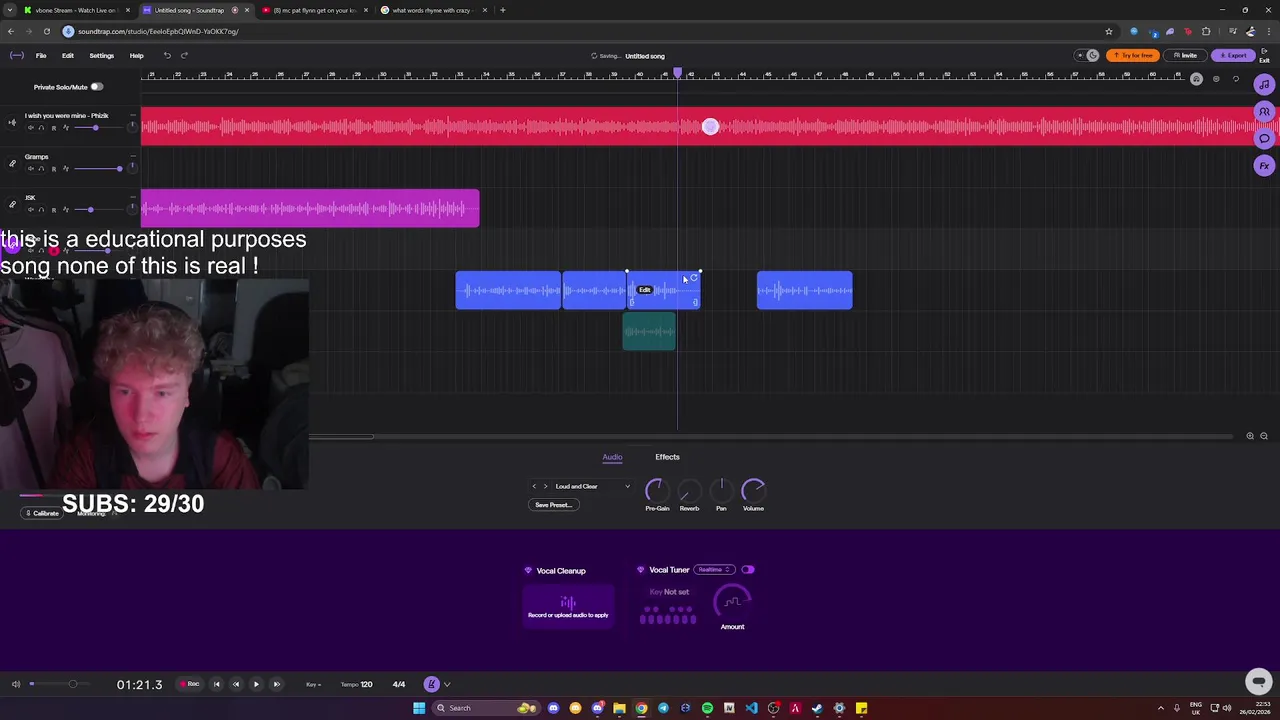The height and width of the screenshot is (720, 1280).
Task: Open Spotify from the taskbar
Action: pos(707,708)
